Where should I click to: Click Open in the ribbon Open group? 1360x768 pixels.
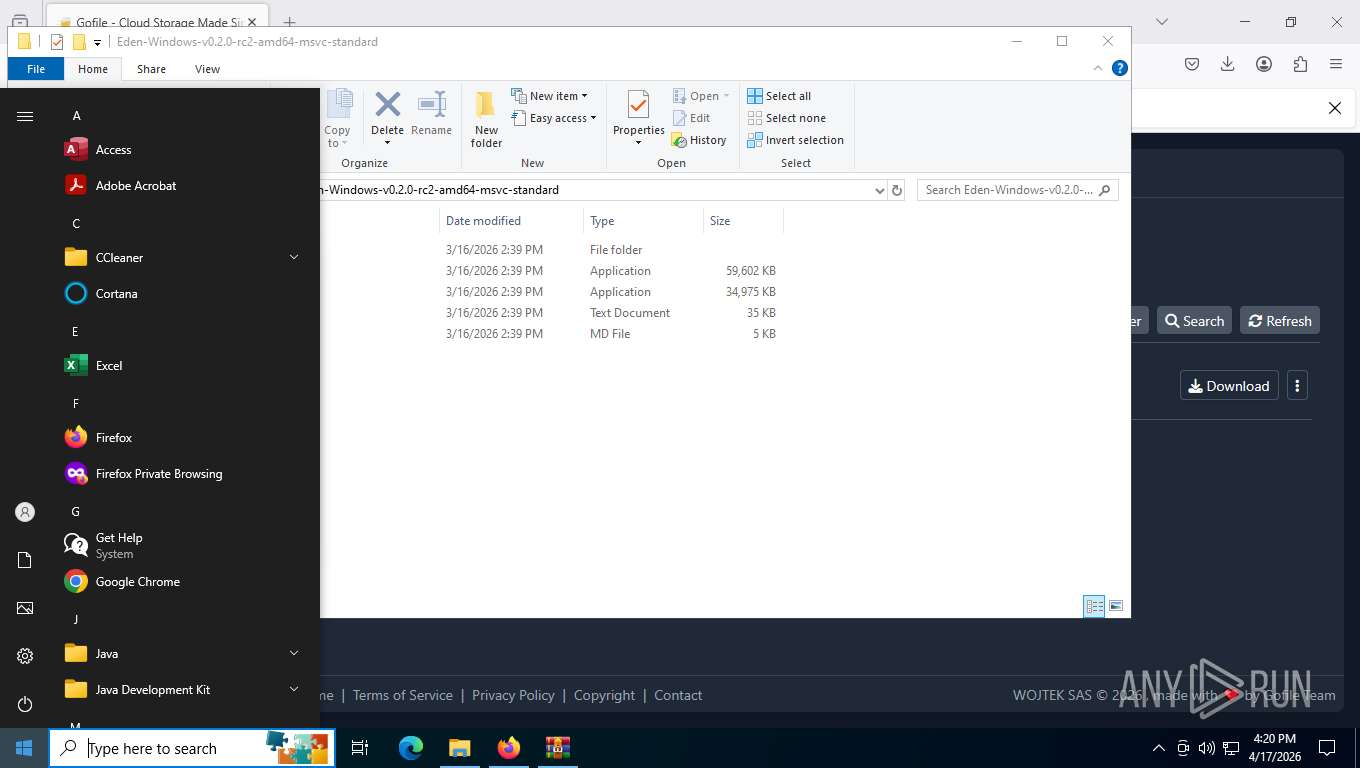(x=700, y=96)
